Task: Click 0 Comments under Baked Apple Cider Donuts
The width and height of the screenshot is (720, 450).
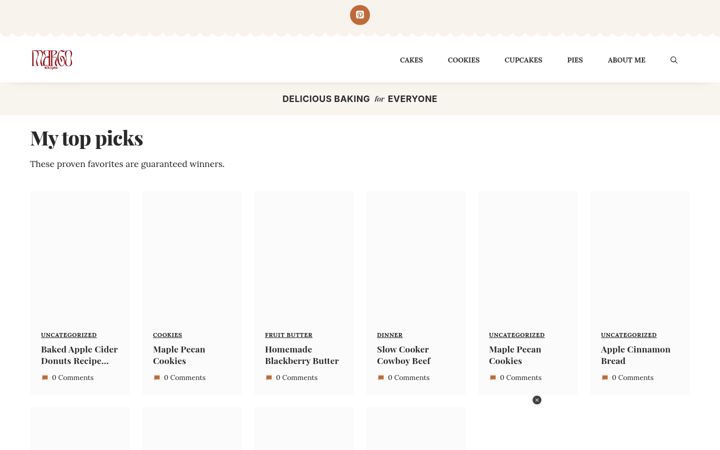Action: point(73,377)
